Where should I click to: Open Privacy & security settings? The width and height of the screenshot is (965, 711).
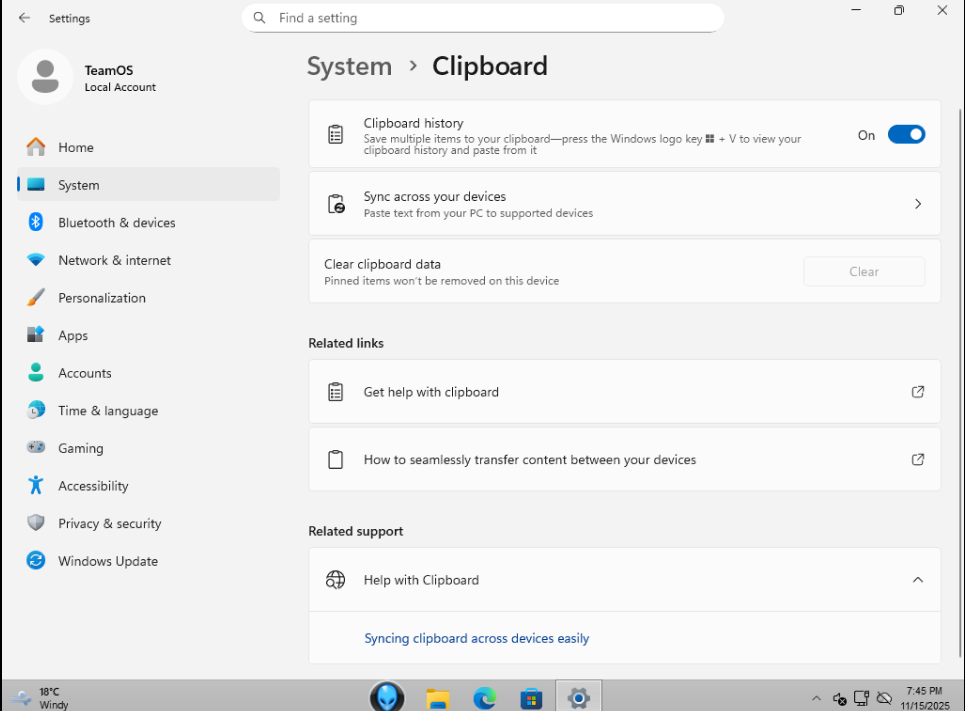(x=148, y=523)
